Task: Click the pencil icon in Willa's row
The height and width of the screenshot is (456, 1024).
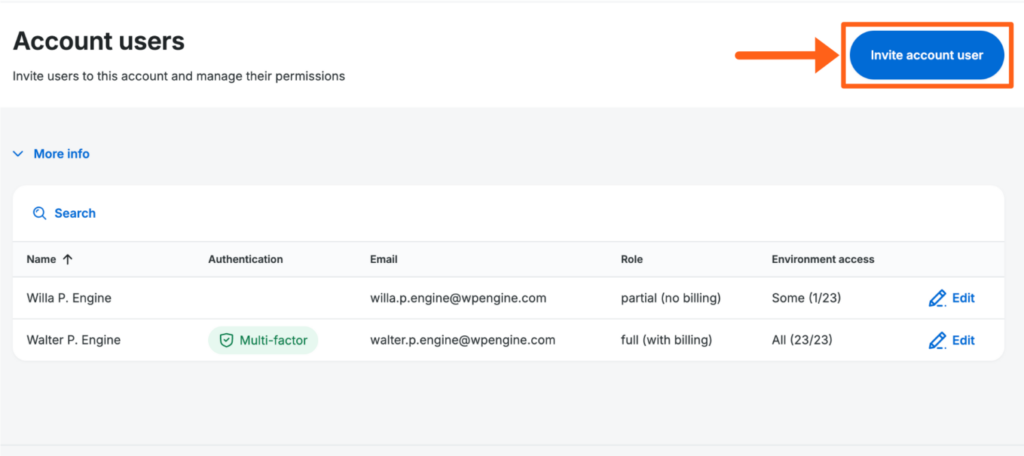Action: pos(937,299)
